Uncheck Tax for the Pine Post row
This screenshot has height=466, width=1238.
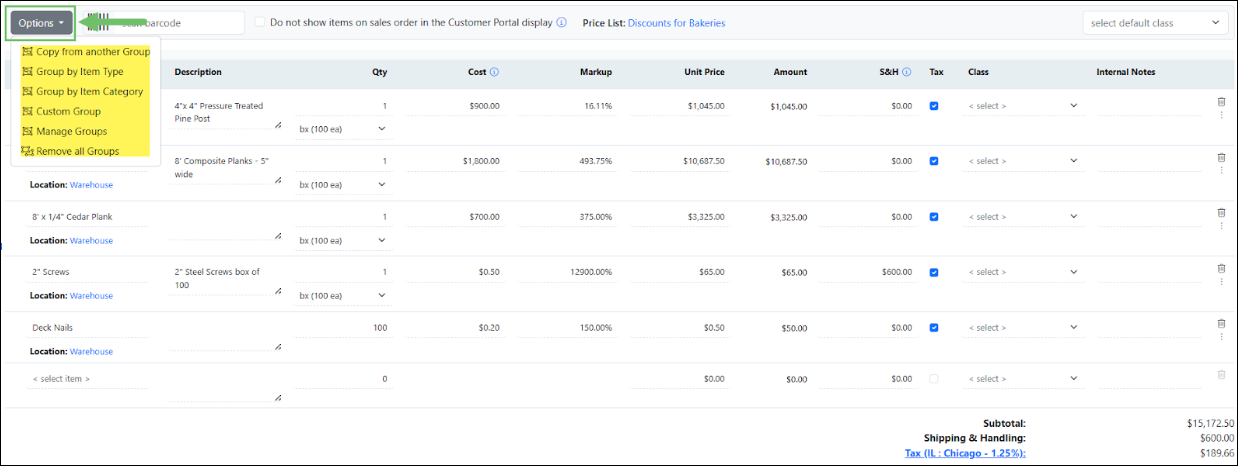(x=934, y=105)
